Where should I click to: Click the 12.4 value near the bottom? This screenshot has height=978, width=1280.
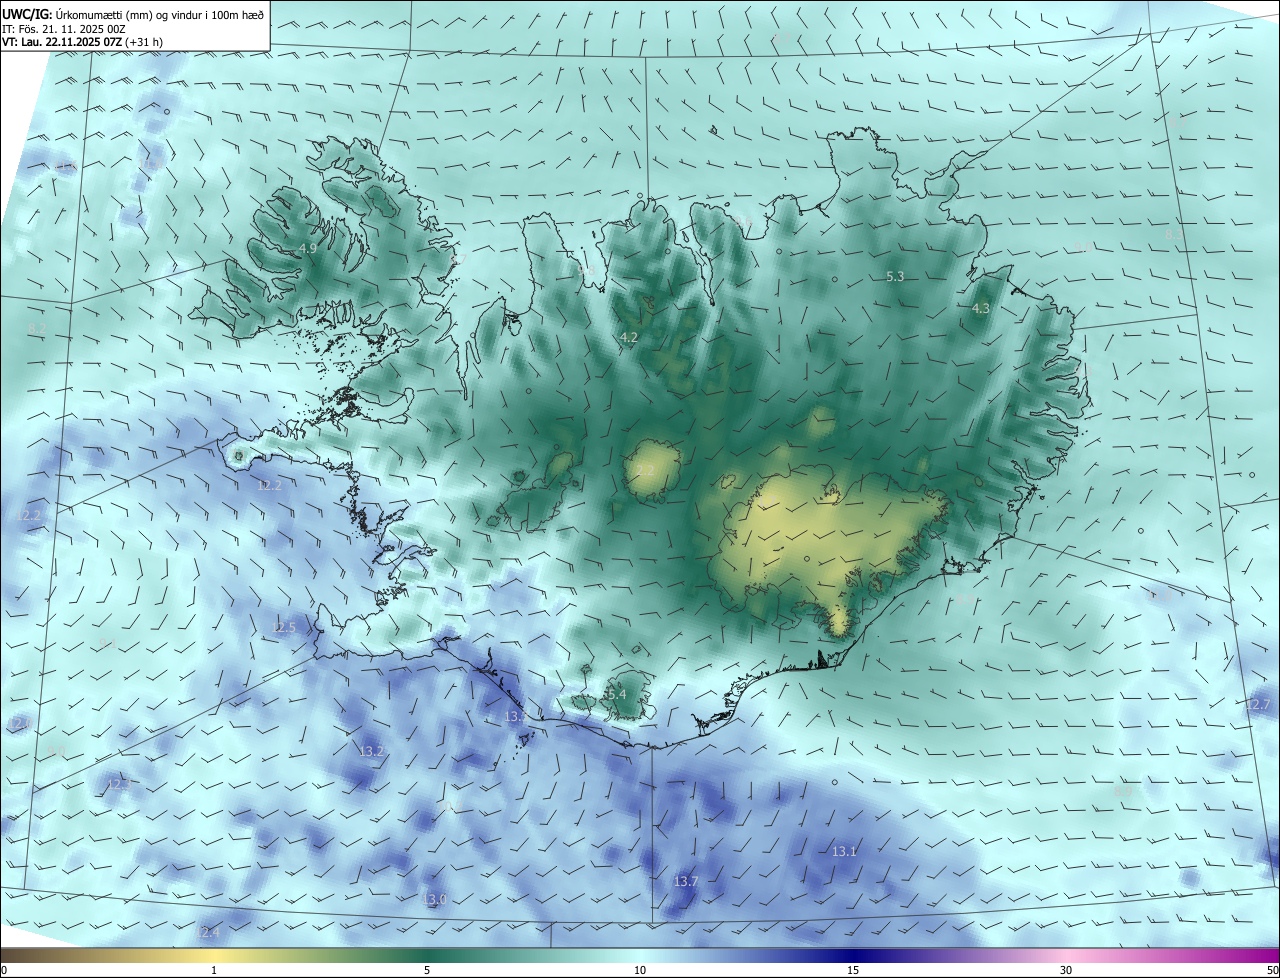pyautogui.click(x=206, y=931)
